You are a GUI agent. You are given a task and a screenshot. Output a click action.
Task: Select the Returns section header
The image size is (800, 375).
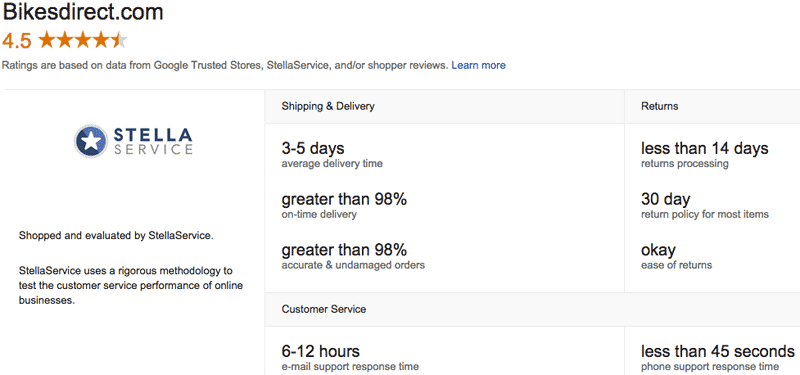coord(660,106)
